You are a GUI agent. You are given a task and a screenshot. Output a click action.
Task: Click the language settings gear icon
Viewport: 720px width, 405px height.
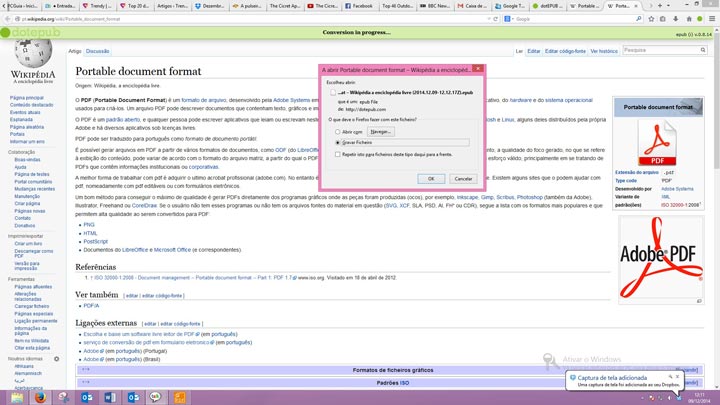click(56, 359)
